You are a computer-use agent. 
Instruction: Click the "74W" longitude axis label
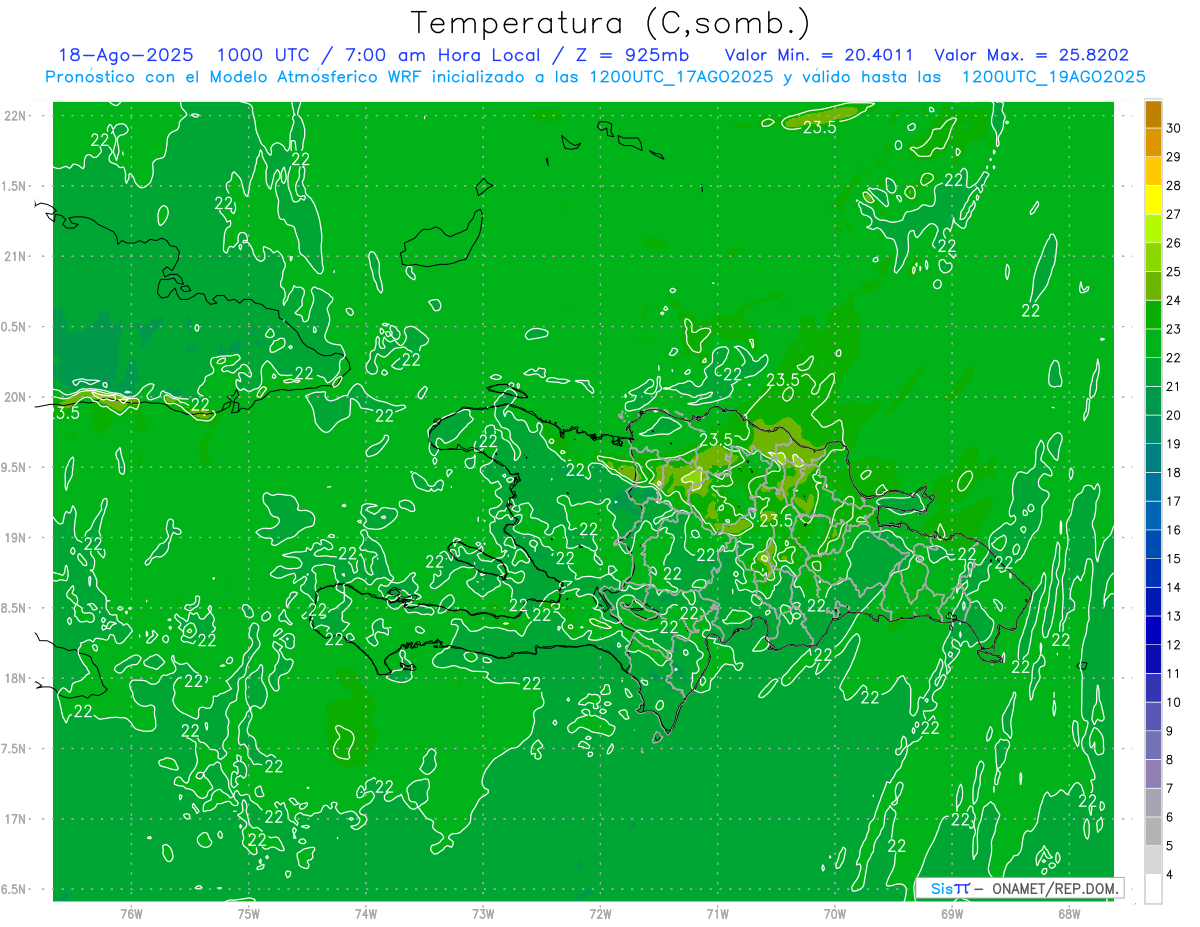[x=365, y=914]
